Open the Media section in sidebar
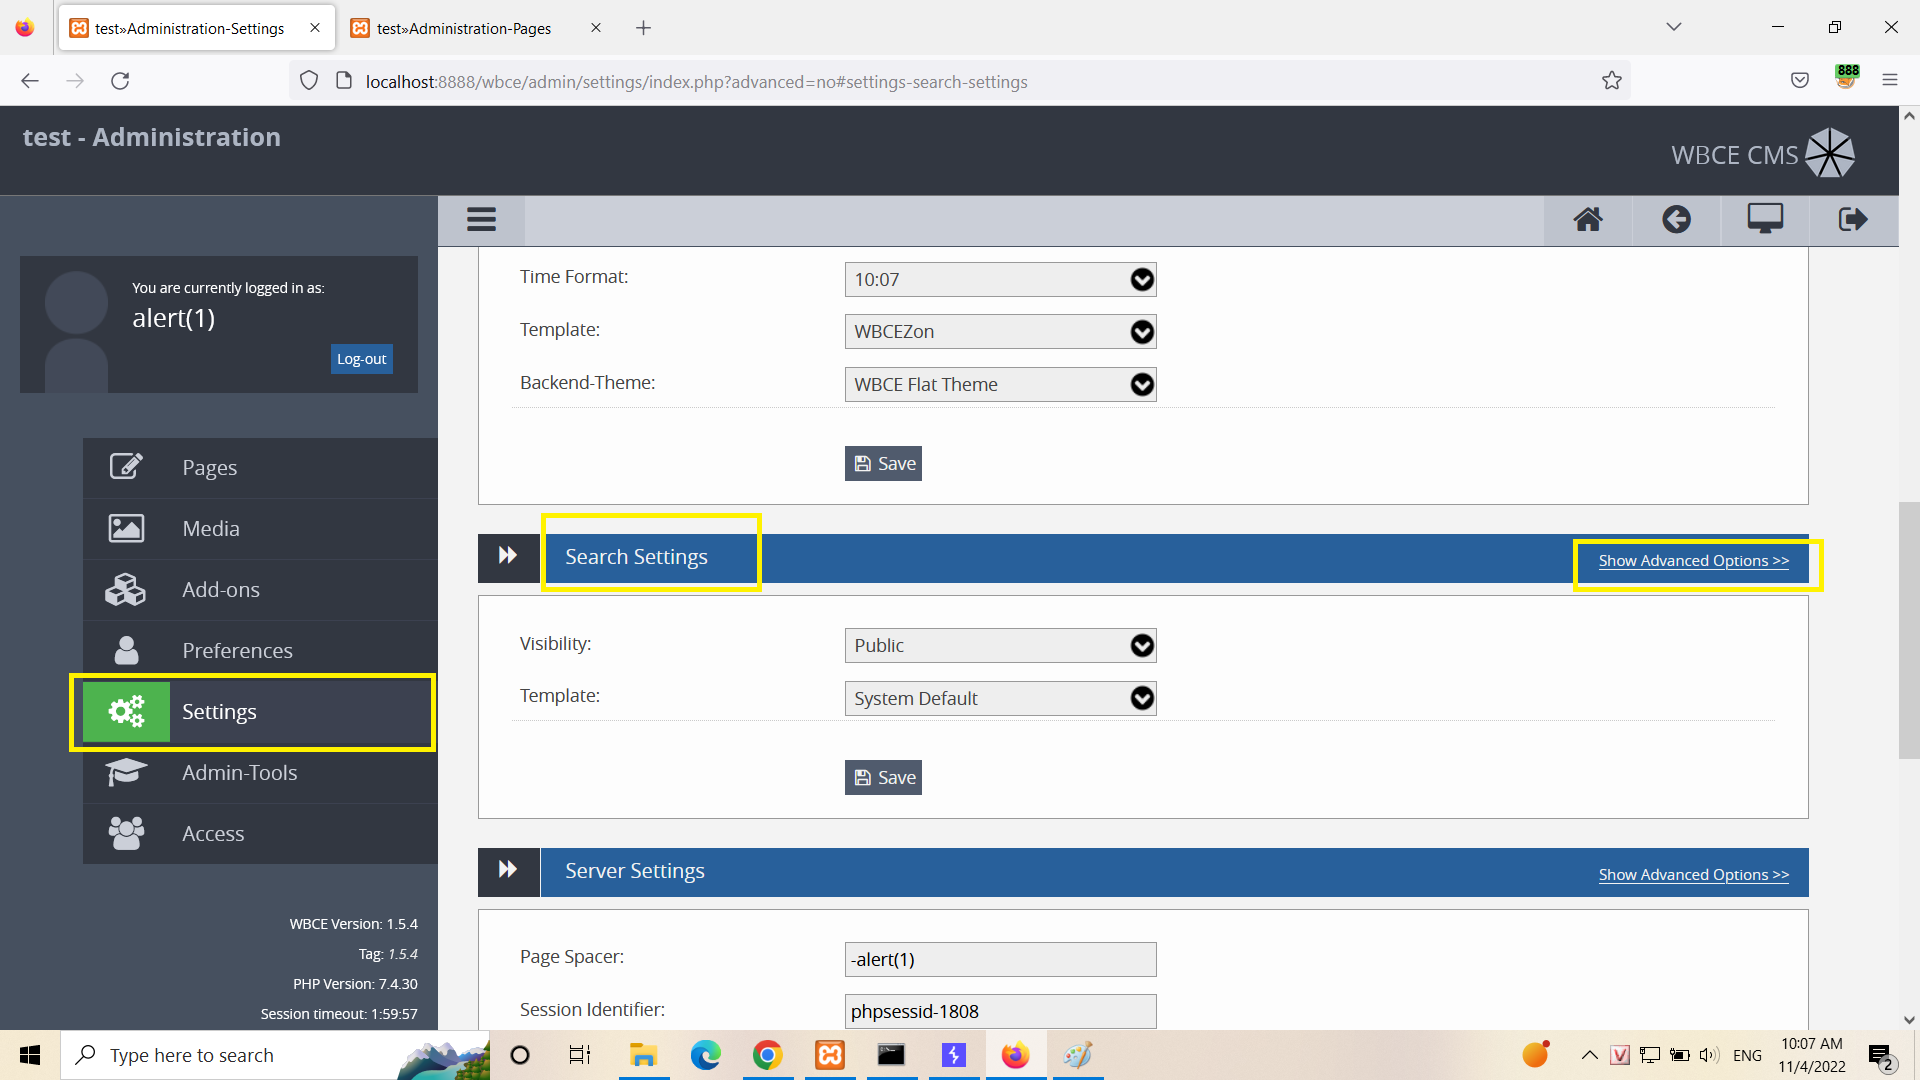Viewport: 1924px width, 1086px height. (211, 530)
